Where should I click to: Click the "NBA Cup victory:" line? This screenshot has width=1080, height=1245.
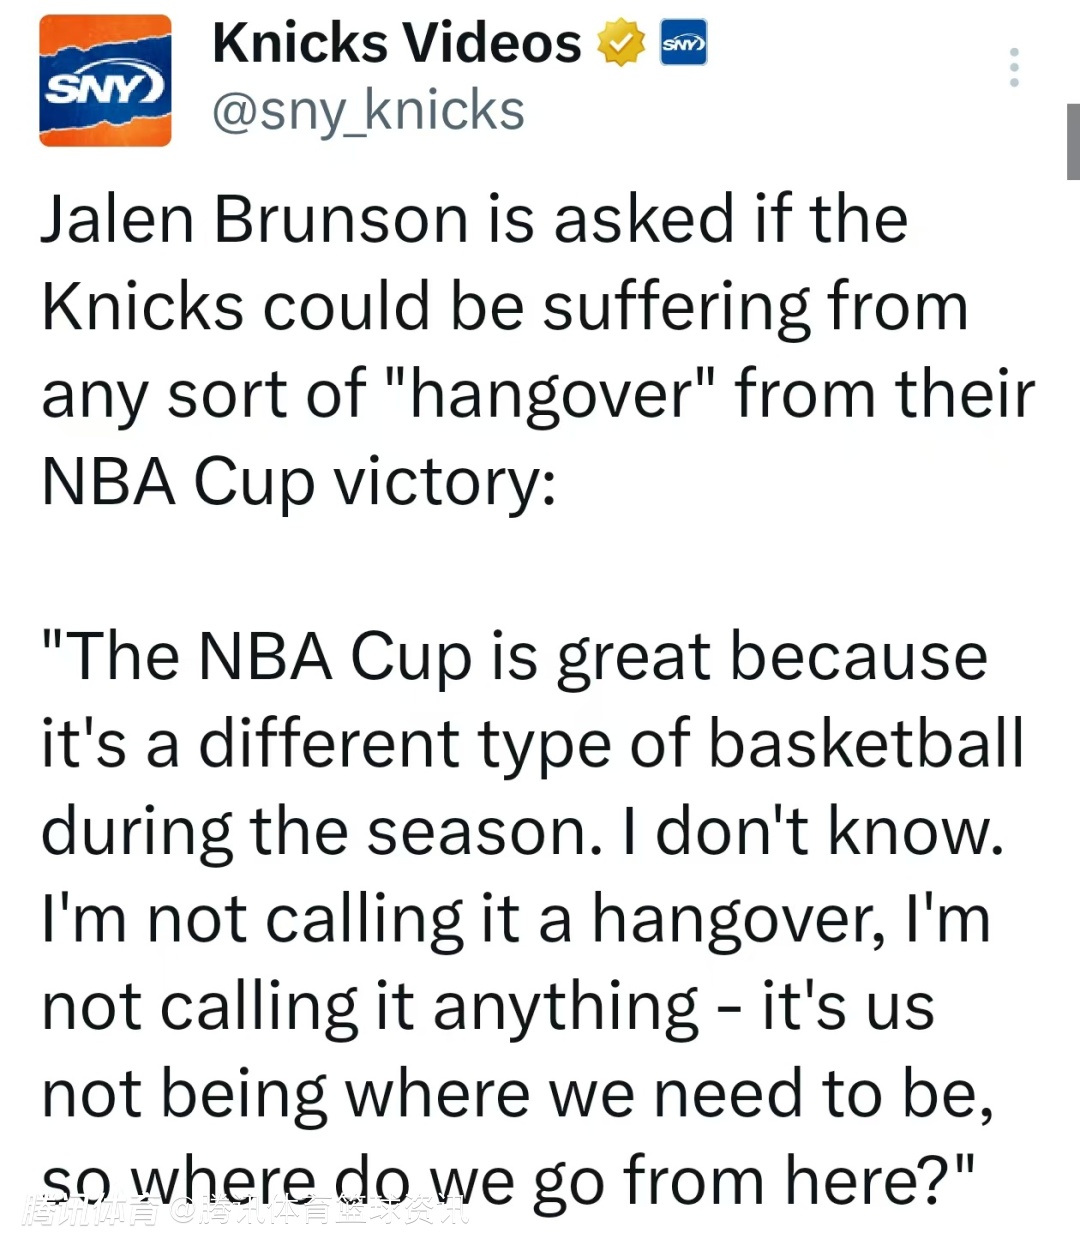tap(298, 481)
